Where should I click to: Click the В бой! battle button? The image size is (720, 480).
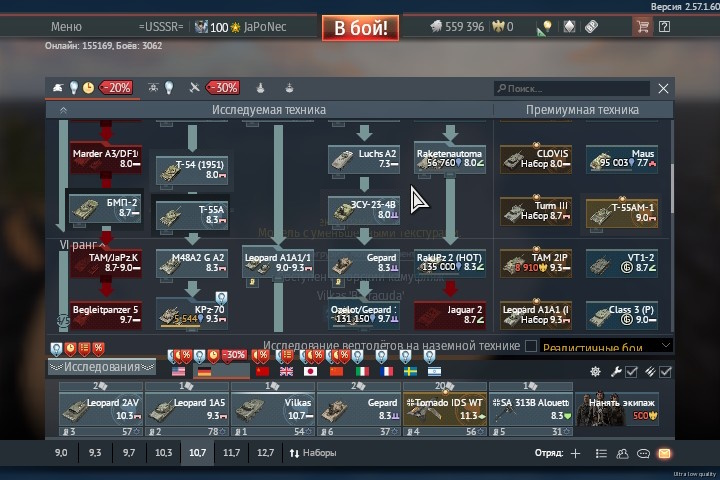(x=360, y=28)
